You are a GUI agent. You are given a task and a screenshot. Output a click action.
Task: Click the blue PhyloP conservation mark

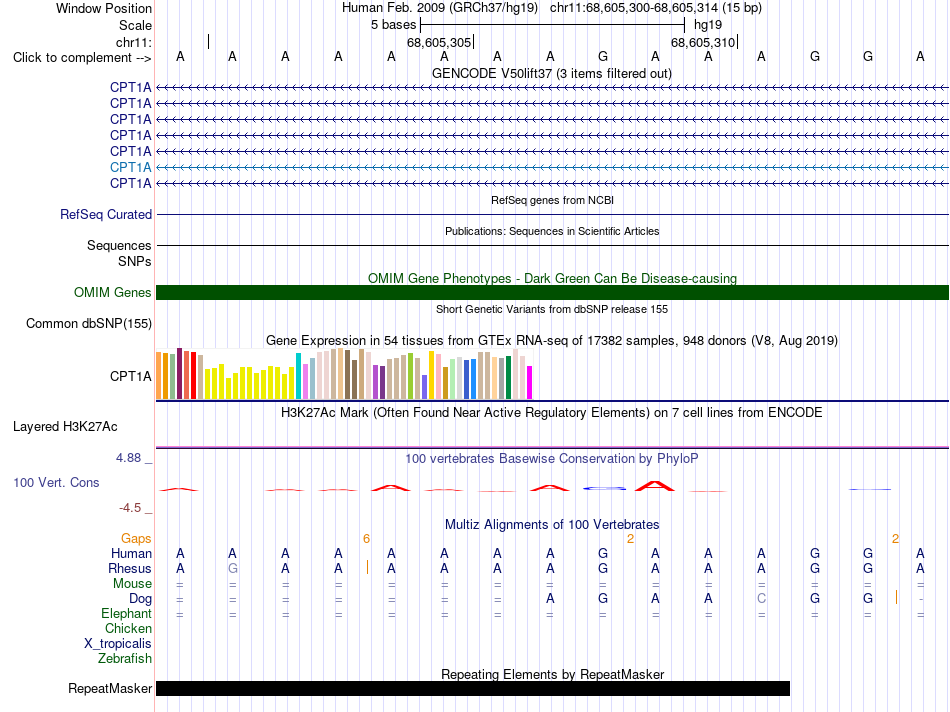[x=604, y=488]
